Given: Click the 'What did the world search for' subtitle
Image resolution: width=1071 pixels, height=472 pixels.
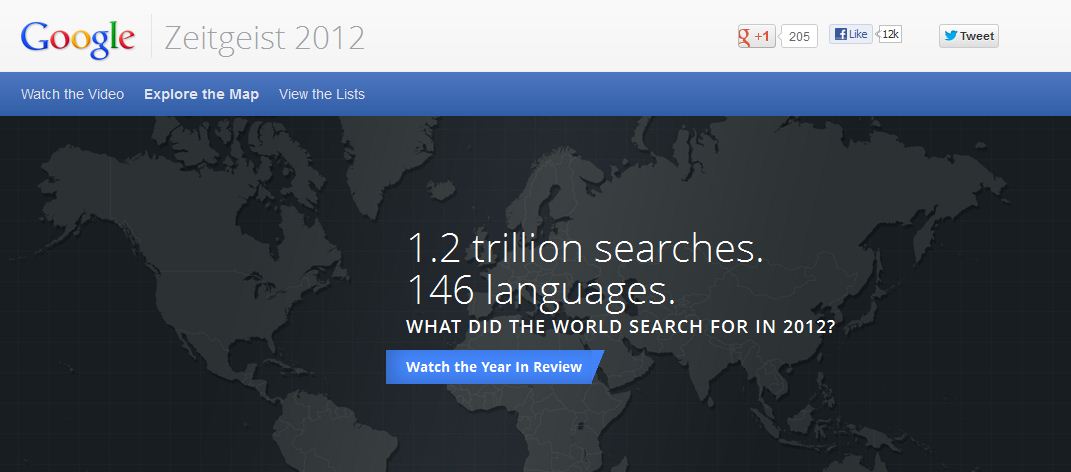Looking at the screenshot, I should [x=620, y=327].
